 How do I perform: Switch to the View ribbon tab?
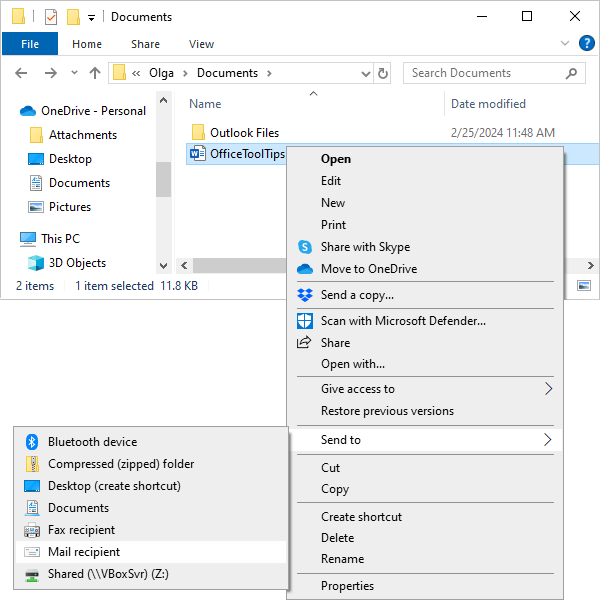coord(201,44)
